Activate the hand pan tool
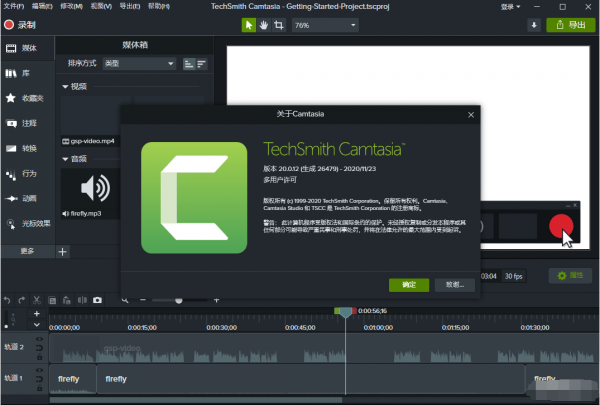Image resolution: width=600 pixels, height=405 pixels. click(x=264, y=25)
